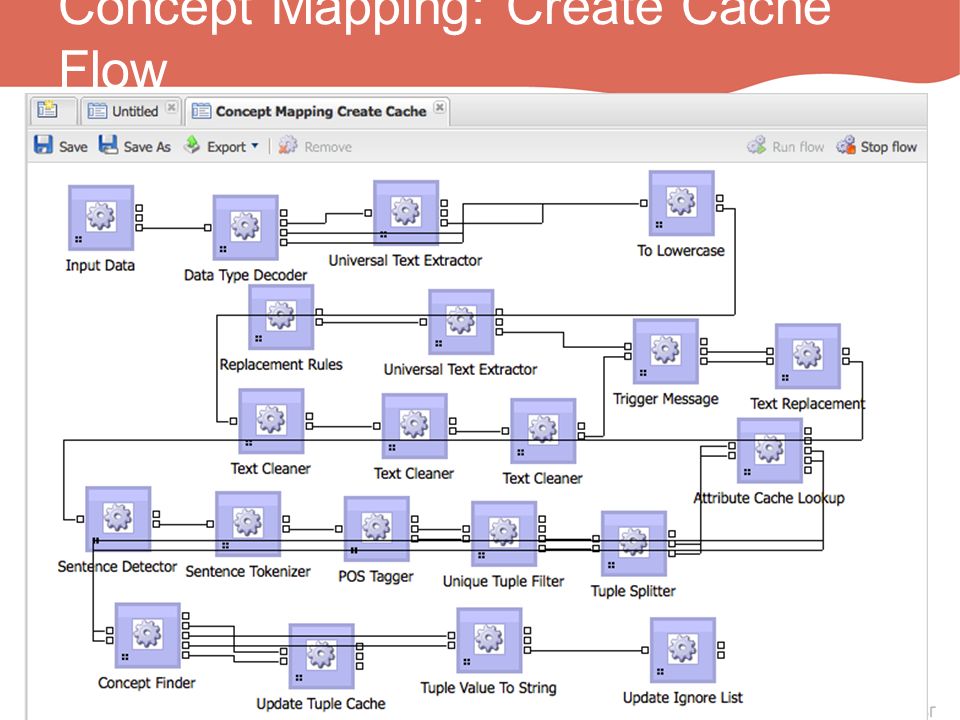Select the Update Ignore List node
Image resolution: width=960 pixels, height=720 pixels.
coord(683,650)
